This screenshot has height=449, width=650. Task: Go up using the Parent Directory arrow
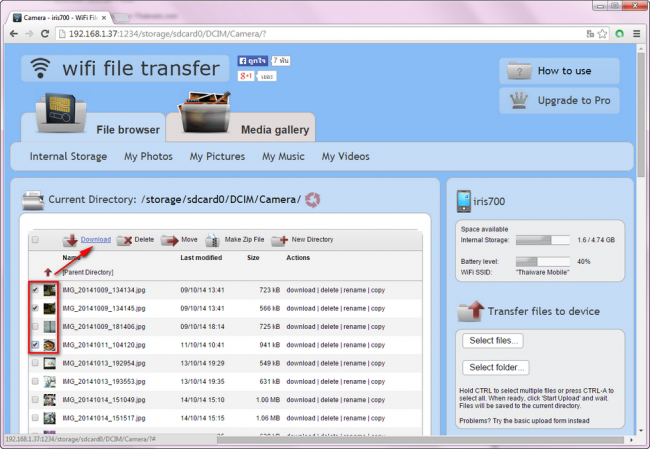click(48, 272)
